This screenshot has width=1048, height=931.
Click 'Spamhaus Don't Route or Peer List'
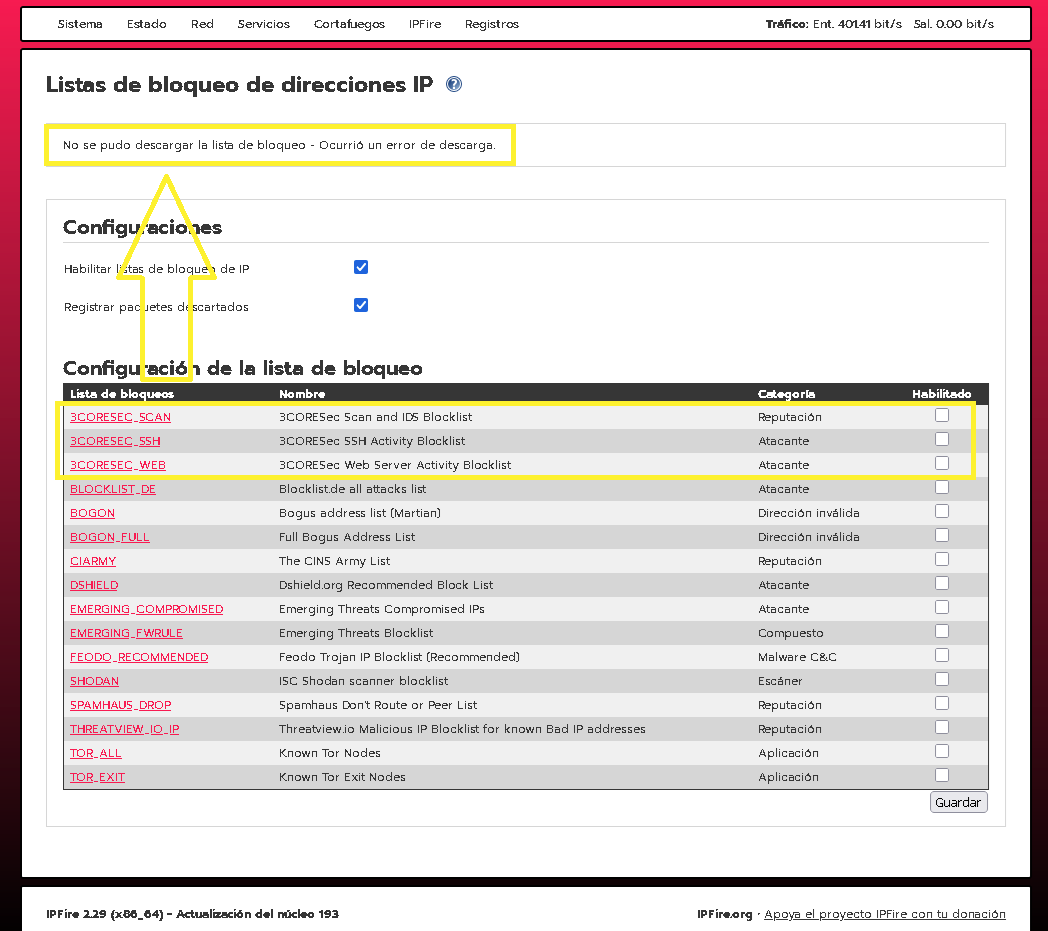click(x=378, y=706)
